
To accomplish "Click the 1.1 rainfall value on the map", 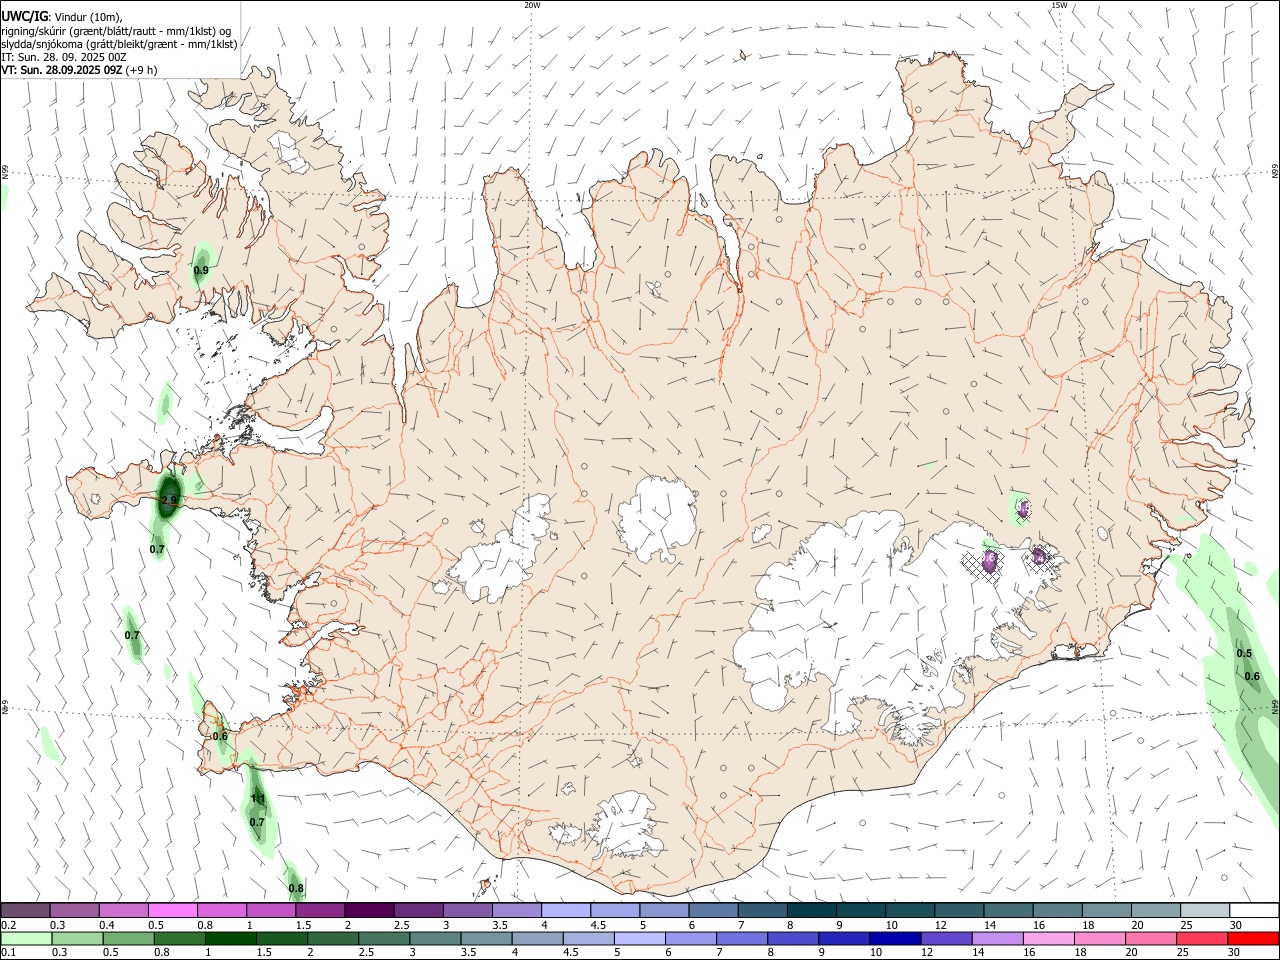I will [258, 799].
